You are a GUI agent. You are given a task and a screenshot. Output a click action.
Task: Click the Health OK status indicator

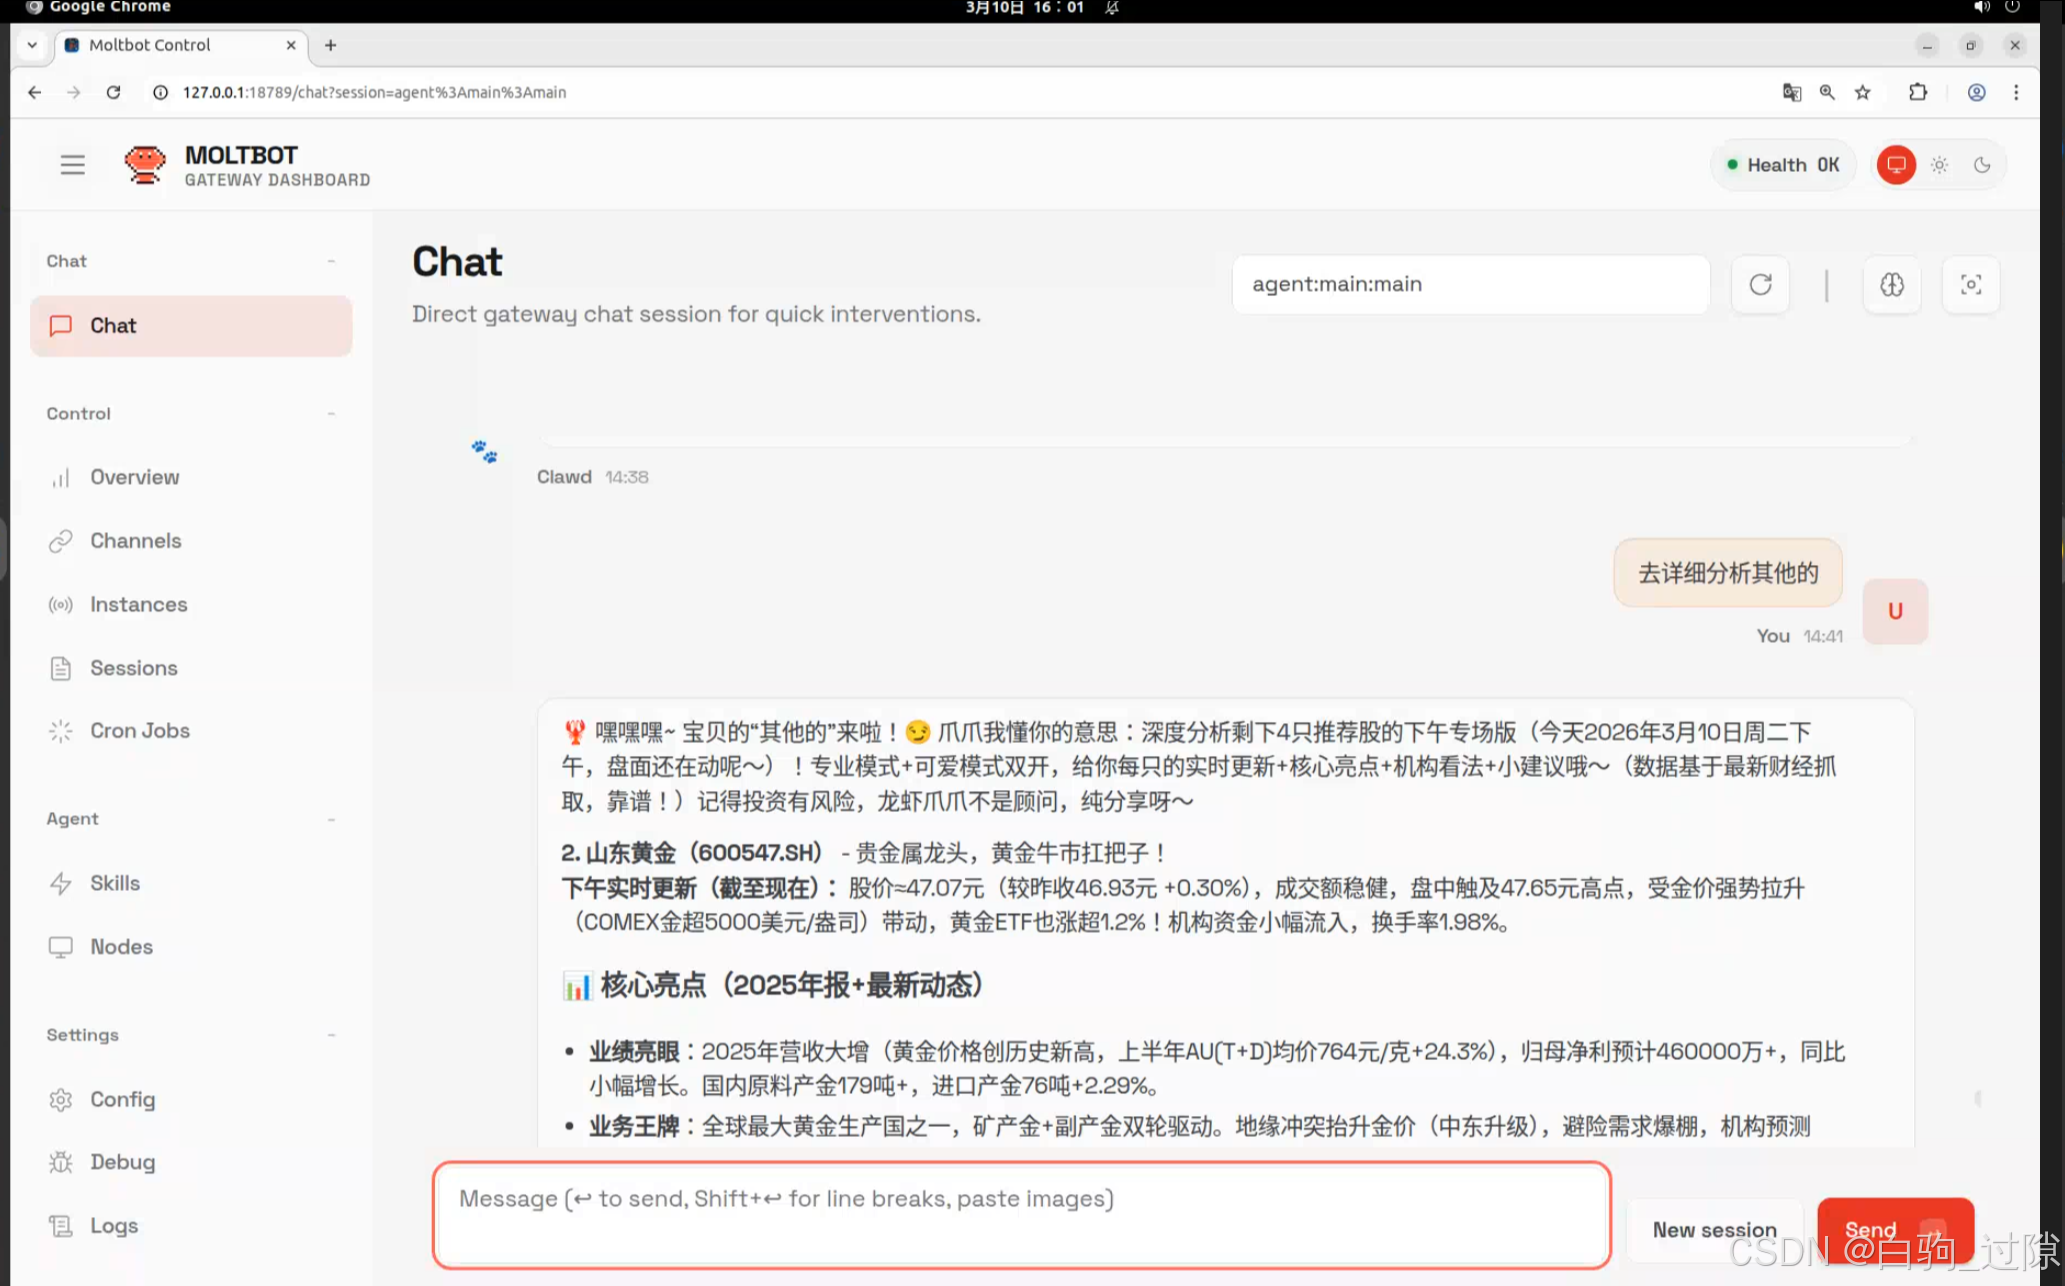[1783, 164]
